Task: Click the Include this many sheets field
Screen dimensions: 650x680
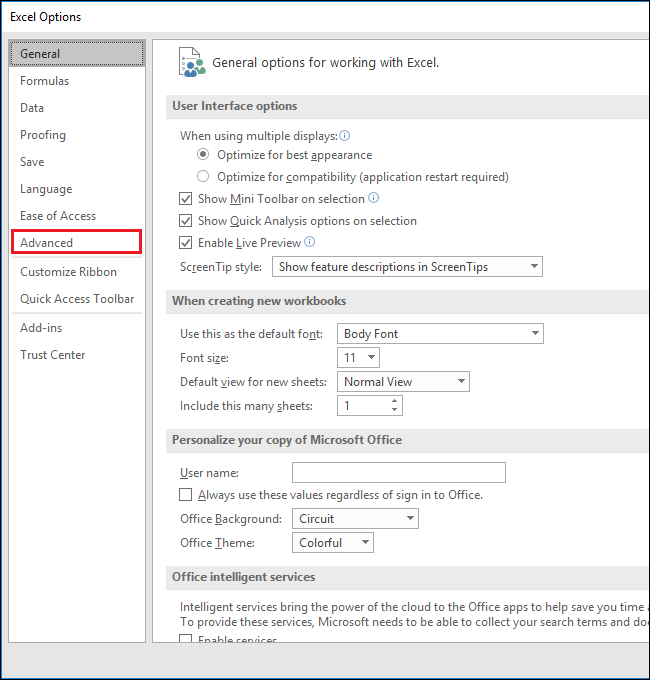Action: [x=369, y=405]
